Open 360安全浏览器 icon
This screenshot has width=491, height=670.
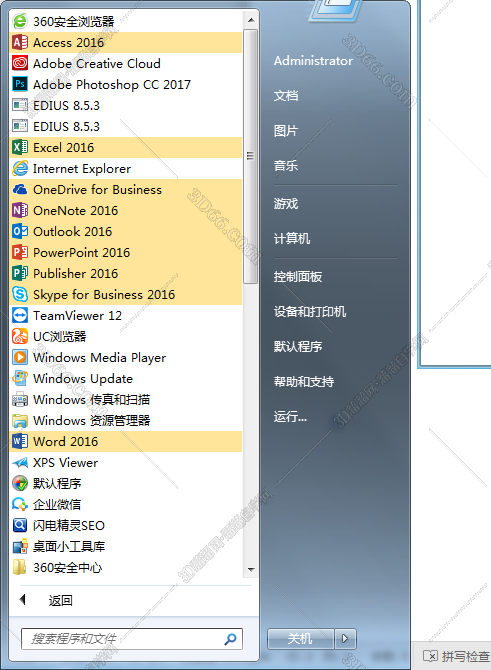(x=20, y=21)
